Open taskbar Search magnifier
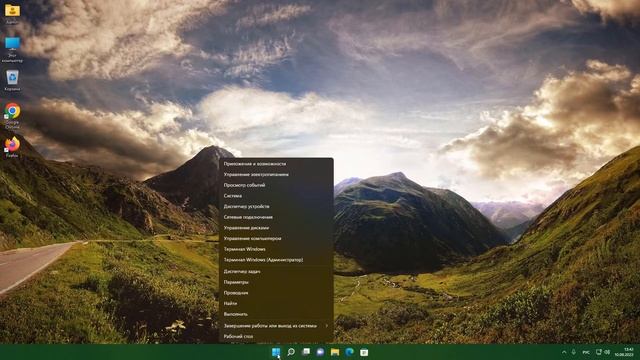The image size is (640, 360). click(x=291, y=352)
